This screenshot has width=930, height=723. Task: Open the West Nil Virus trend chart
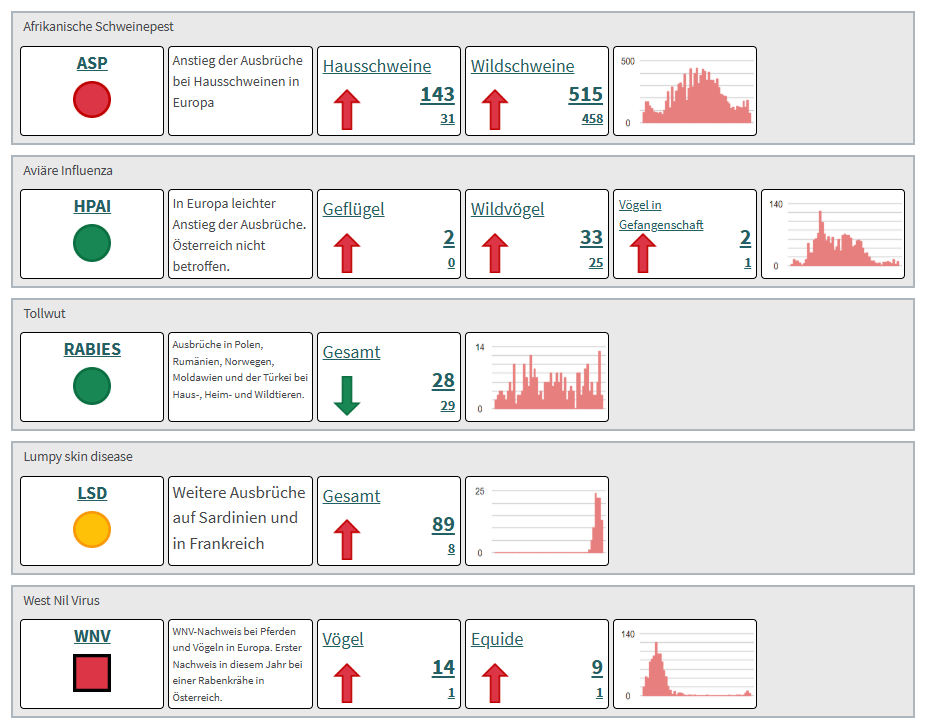(x=685, y=664)
